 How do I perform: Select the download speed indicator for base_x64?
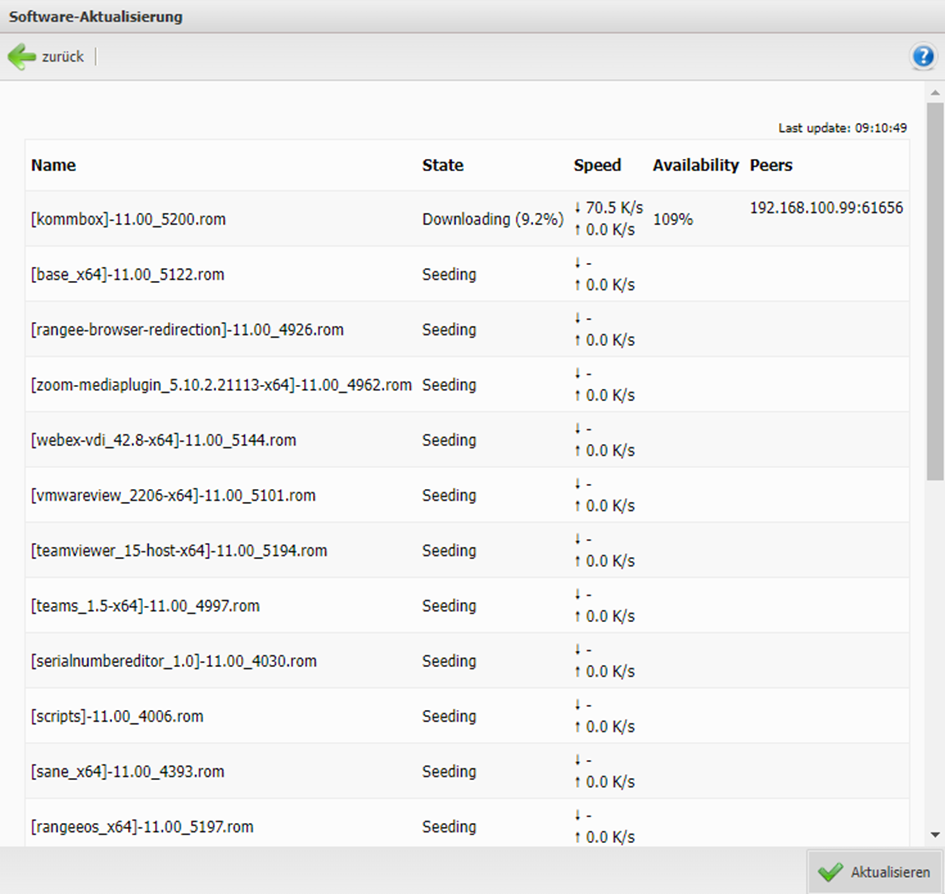coord(578,264)
